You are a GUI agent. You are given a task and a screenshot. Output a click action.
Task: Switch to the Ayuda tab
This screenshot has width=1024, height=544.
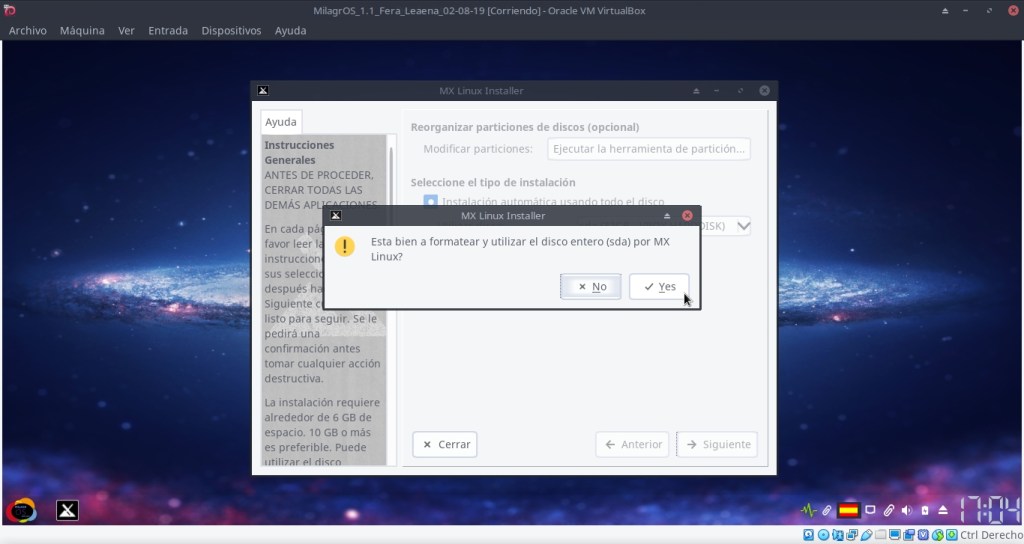pyautogui.click(x=281, y=122)
